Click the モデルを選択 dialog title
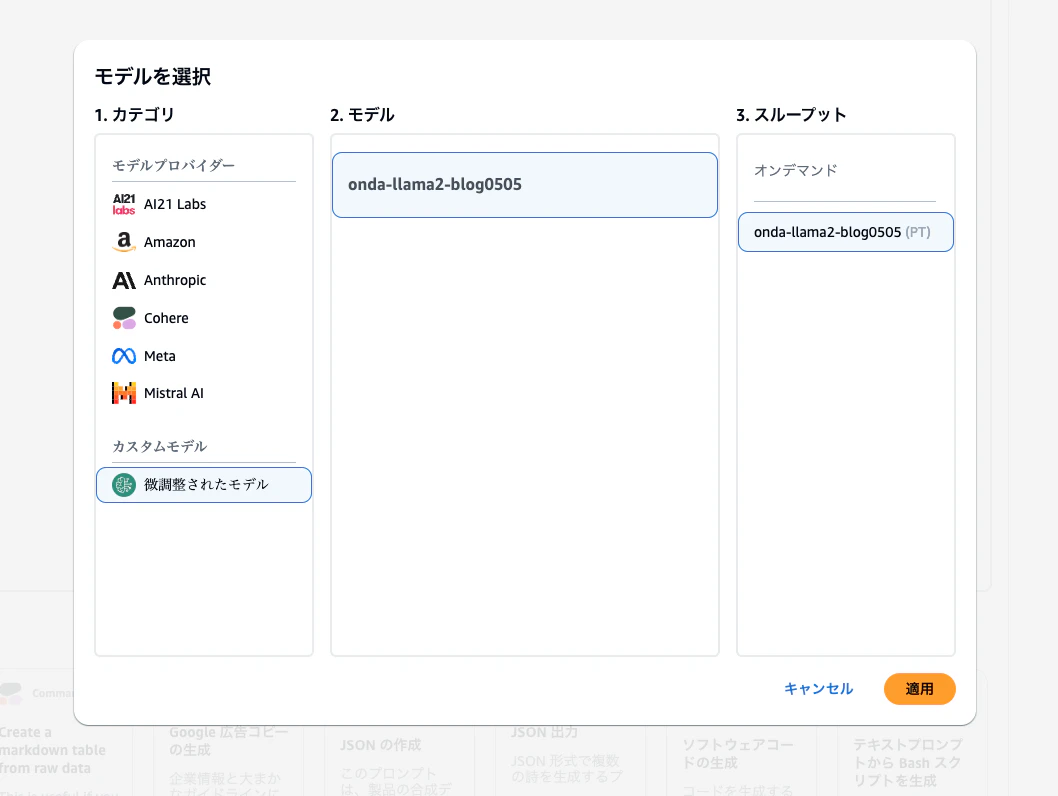Viewport: 1058px width, 796px height. tap(153, 76)
